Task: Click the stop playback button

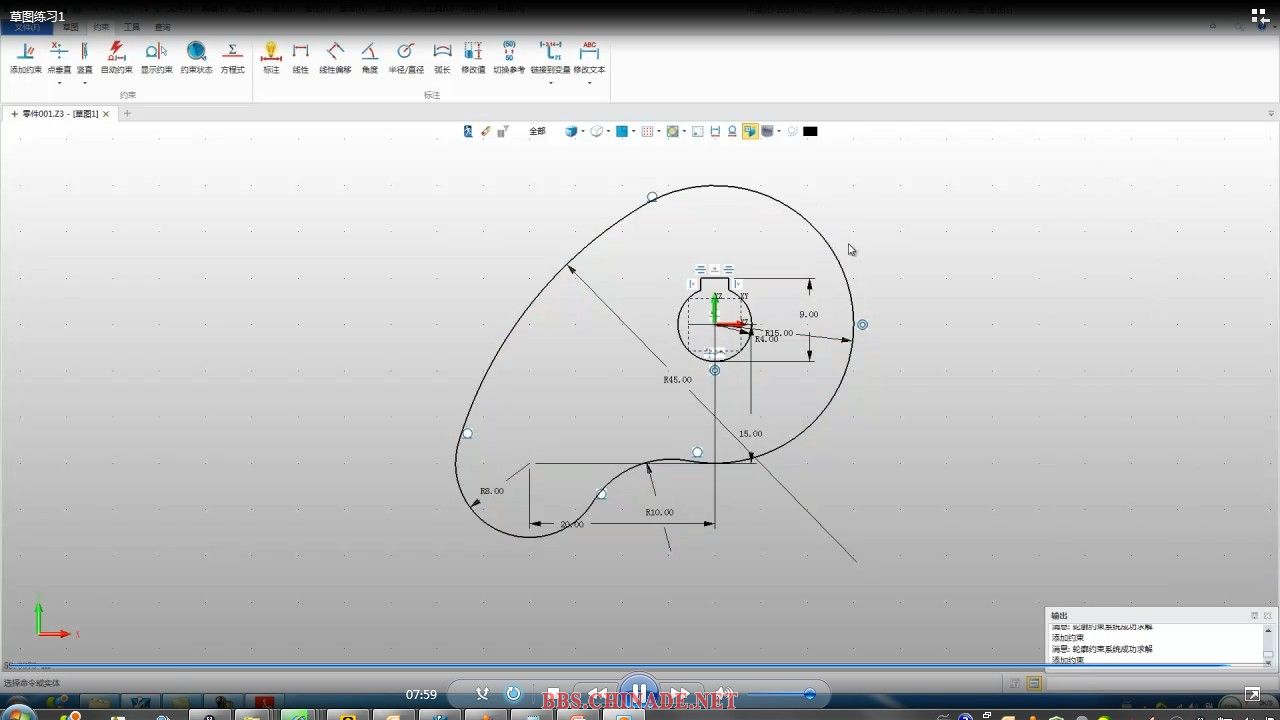Action: 553,694
